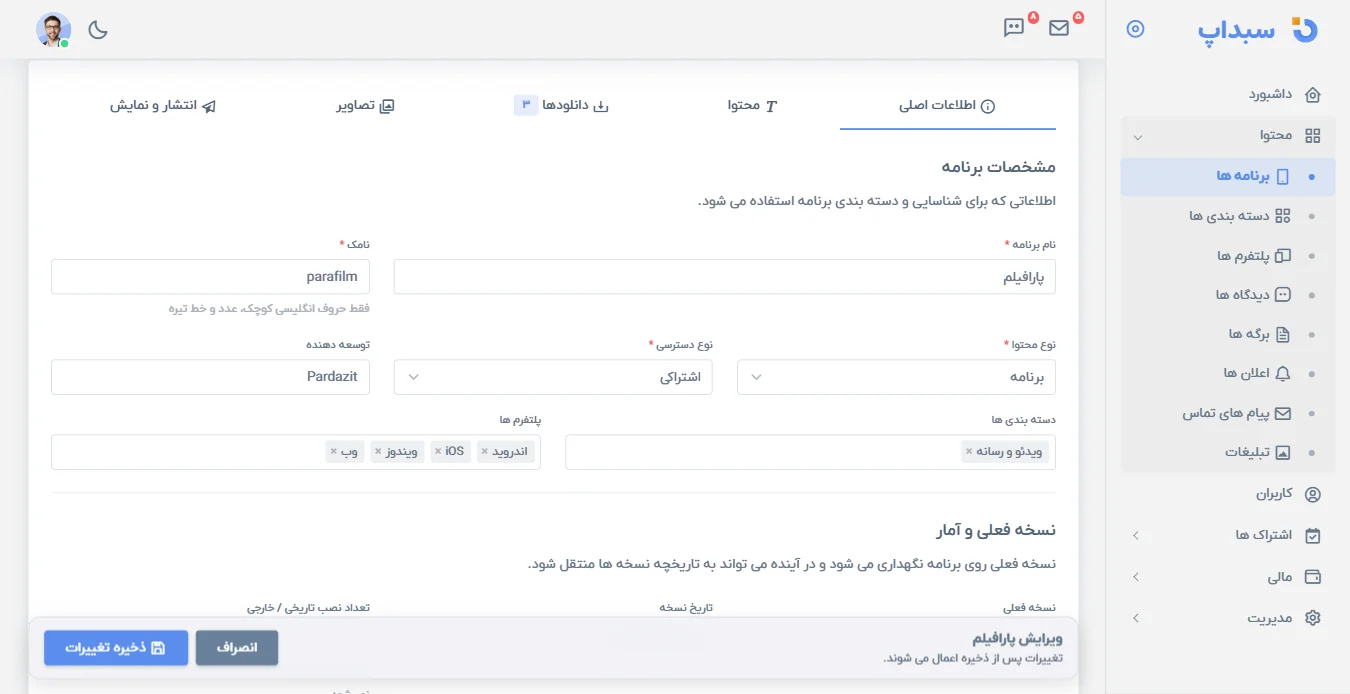Collapse the محتوا sidebar section
Screen dimensions: 1350x694
click(1228, 135)
